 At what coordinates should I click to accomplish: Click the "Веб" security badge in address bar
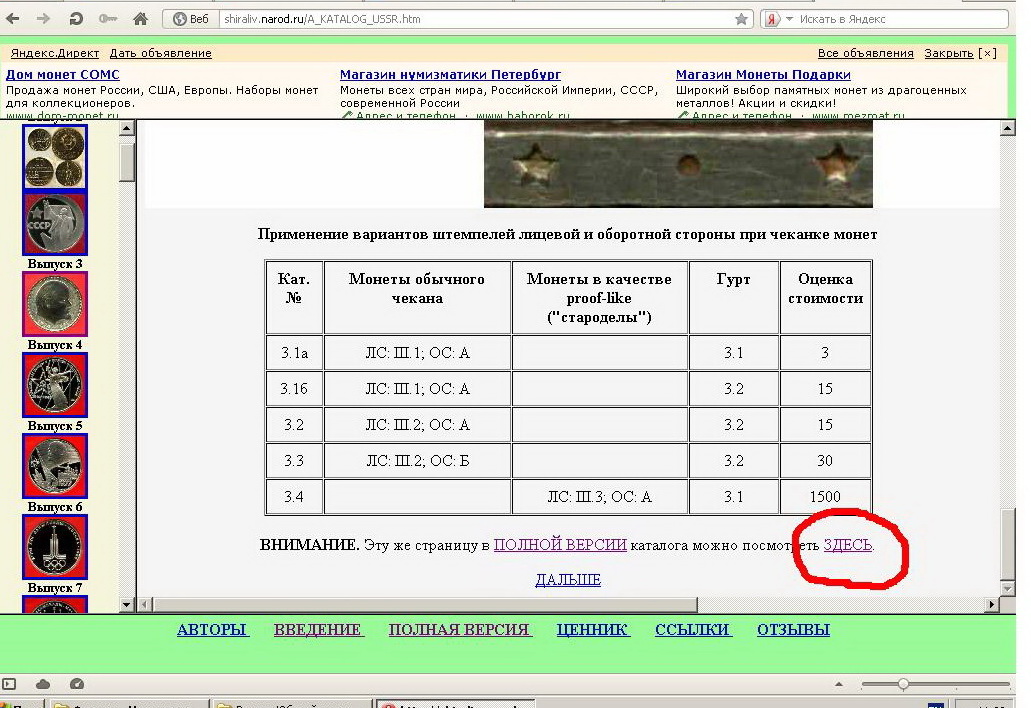(x=190, y=19)
